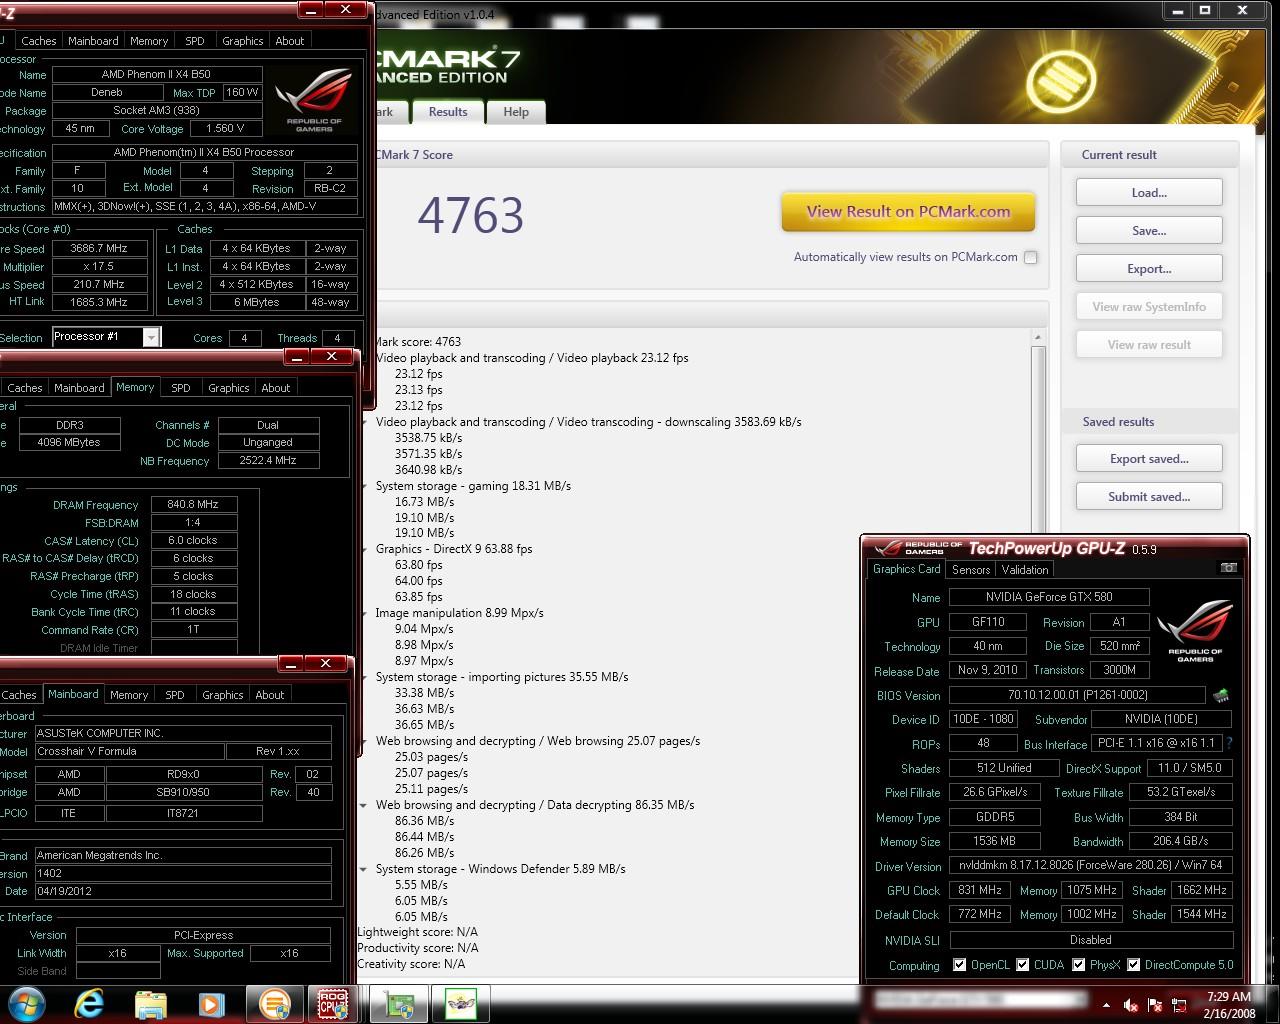Click View raw result button
This screenshot has height=1024, width=1280.
pos(1149,345)
